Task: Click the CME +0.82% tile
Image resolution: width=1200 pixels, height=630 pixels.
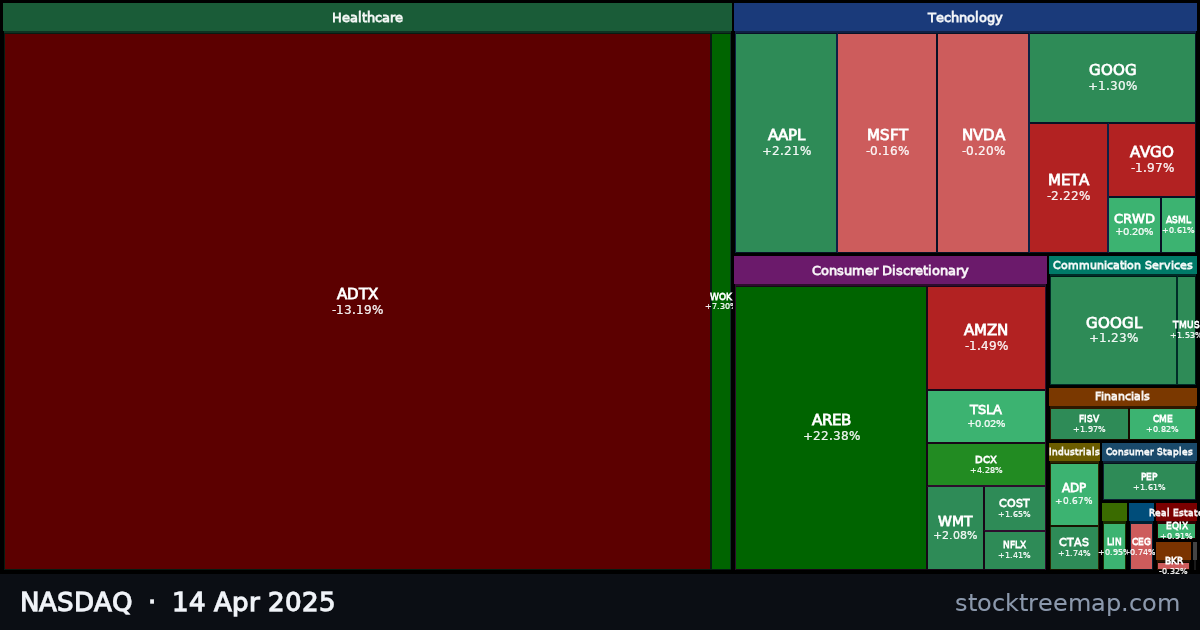Action: pyautogui.click(x=1162, y=424)
